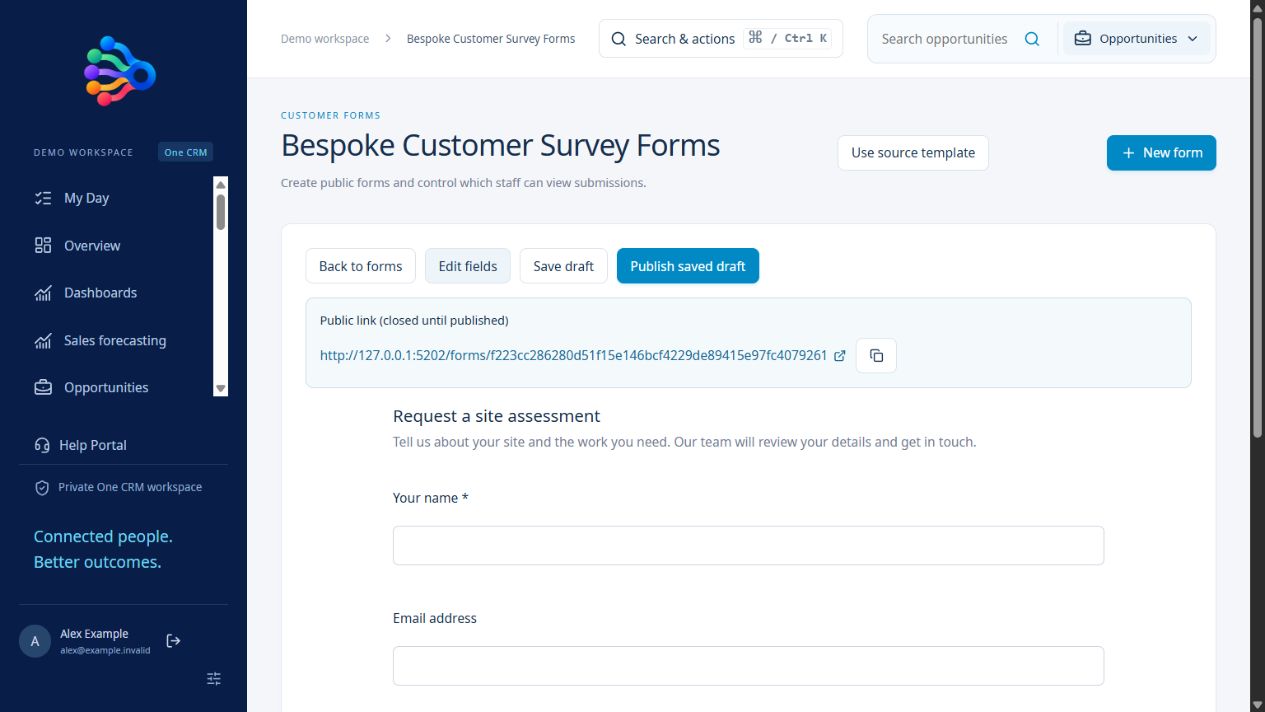The height and width of the screenshot is (712, 1265).
Task: Click Private One CRM workspace label
Action: 130,487
